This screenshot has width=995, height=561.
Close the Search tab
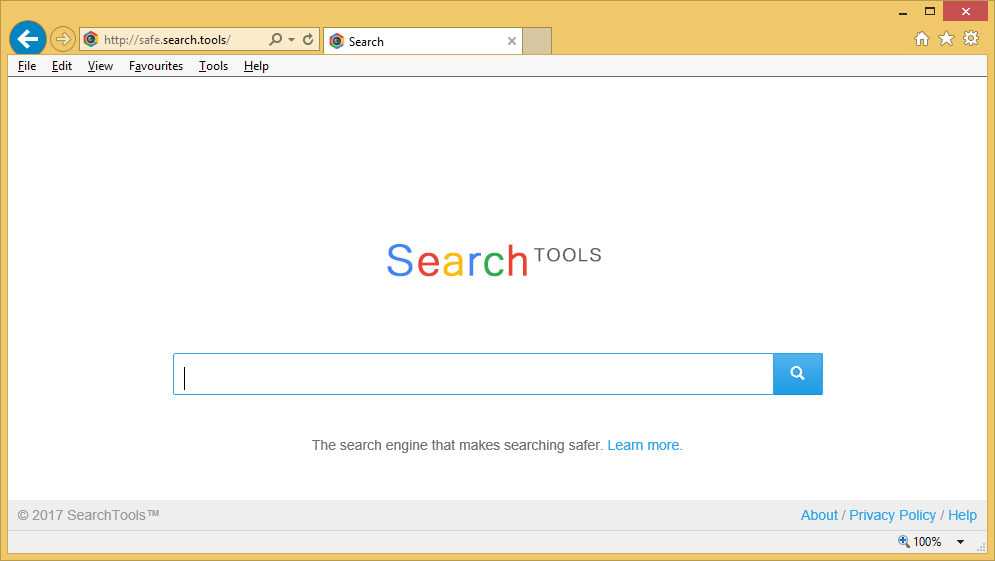point(512,41)
